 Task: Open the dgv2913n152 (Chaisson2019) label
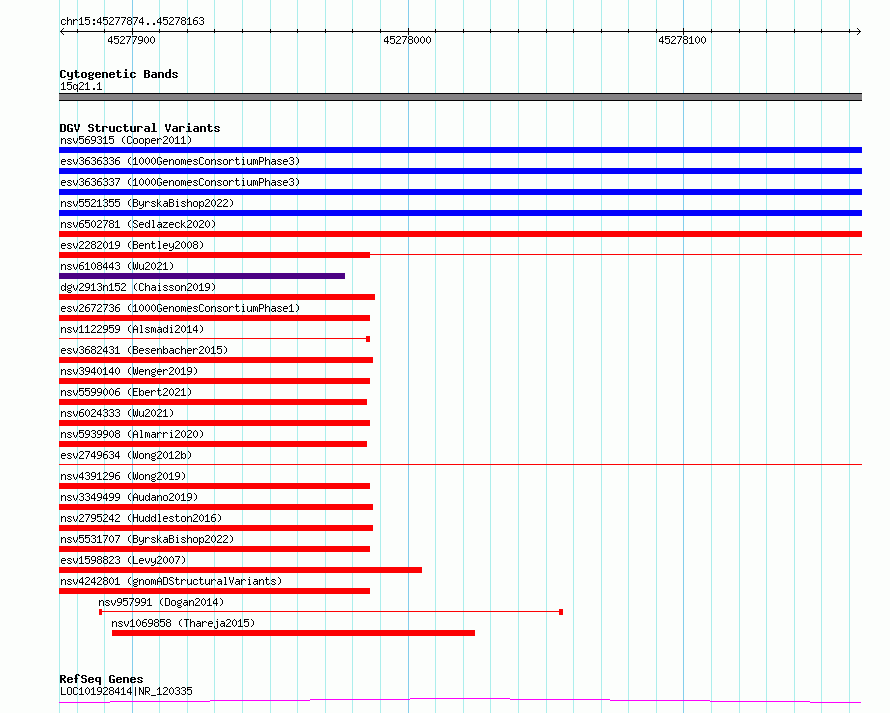click(138, 287)
